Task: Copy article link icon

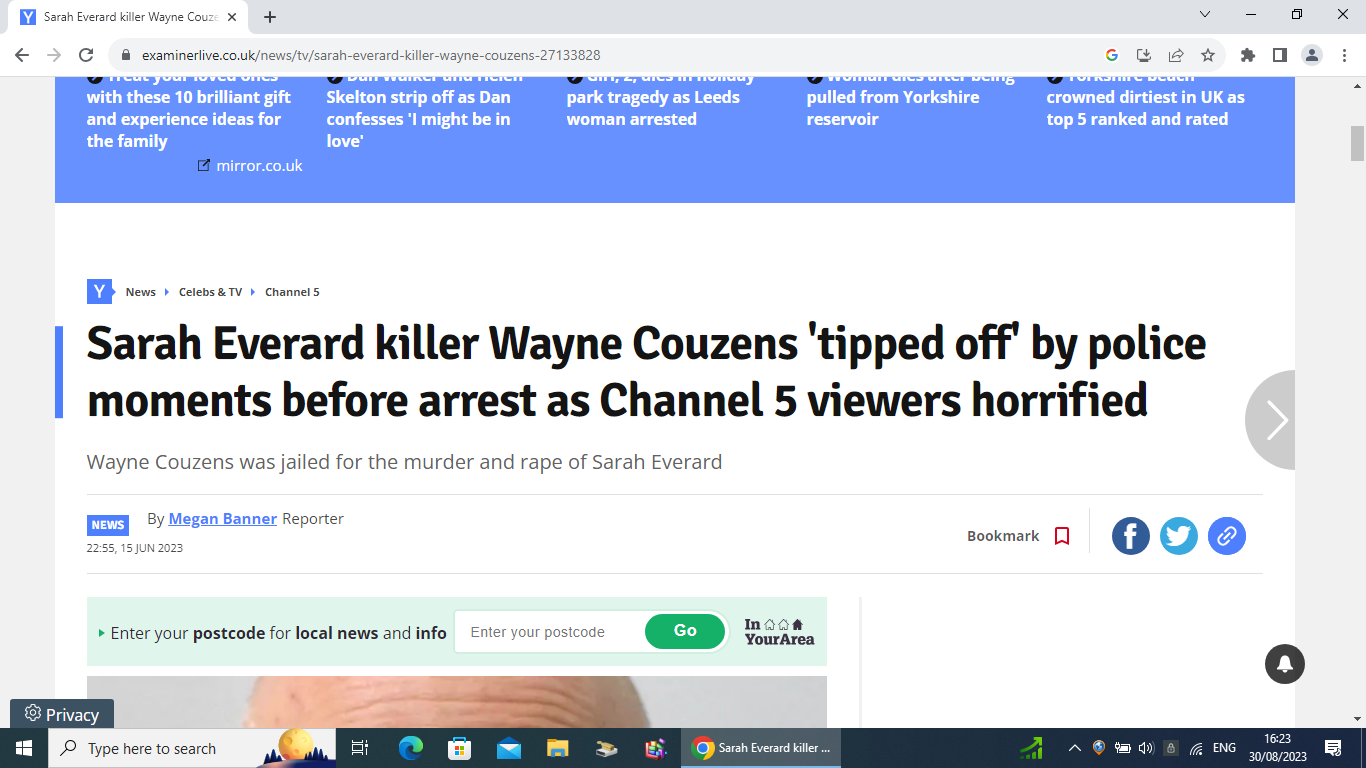Action: 1227,536
